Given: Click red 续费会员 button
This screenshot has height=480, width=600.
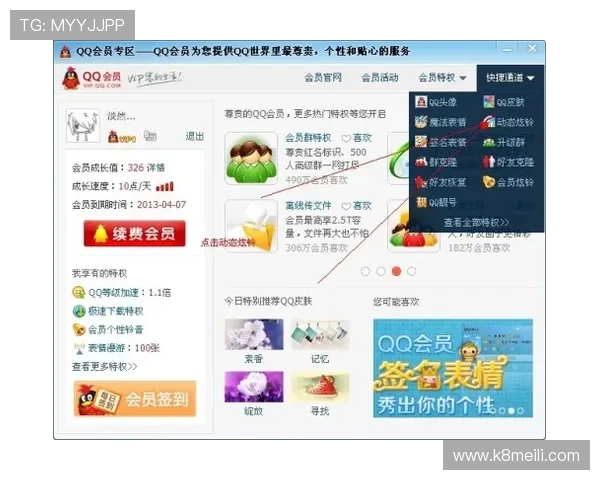Looking at the screenshot, I should pos(135,233).
